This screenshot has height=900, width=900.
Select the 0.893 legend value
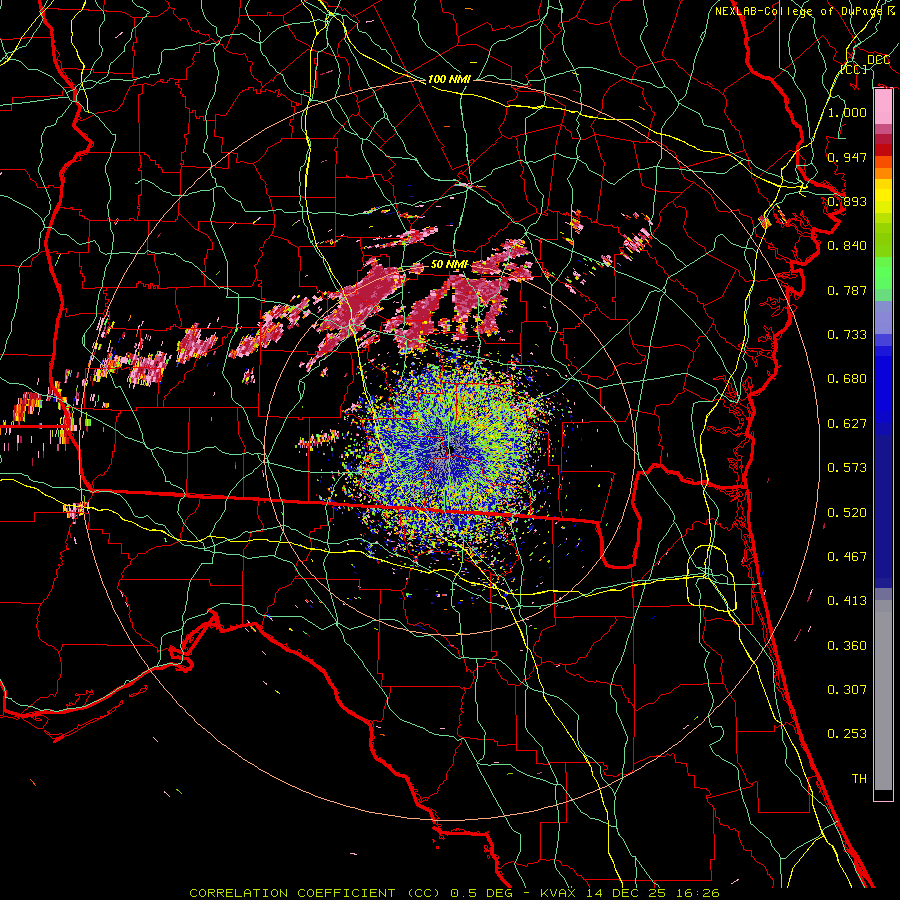click(847, 201)
